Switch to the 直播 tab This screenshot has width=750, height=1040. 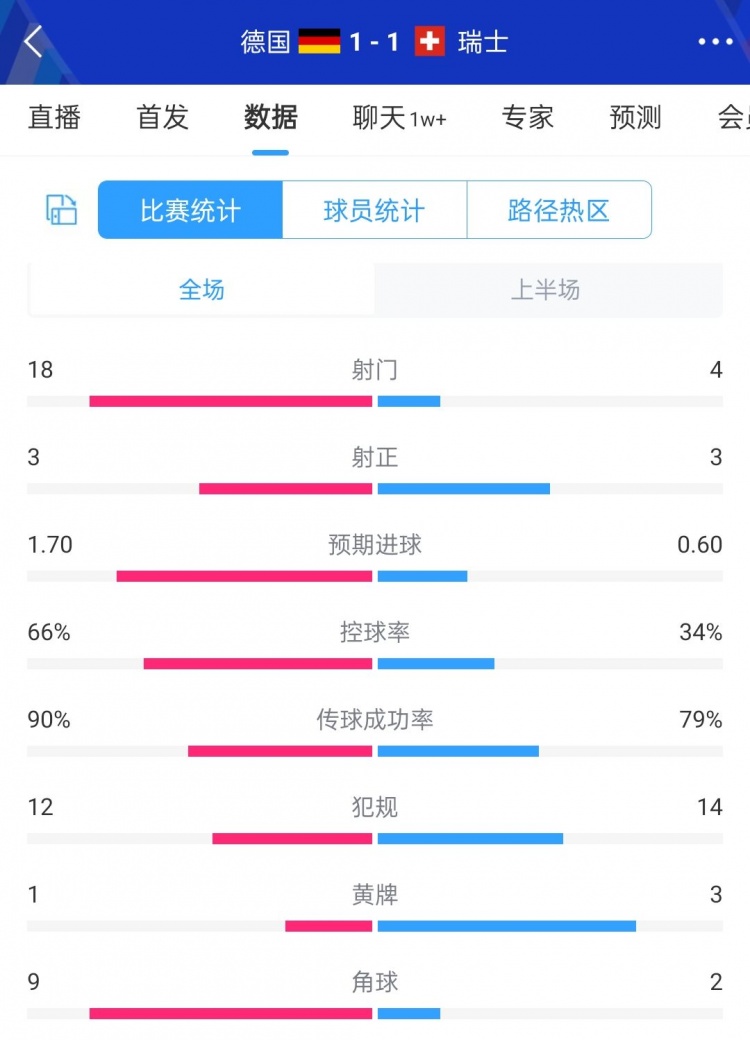(x=54, y=118)
